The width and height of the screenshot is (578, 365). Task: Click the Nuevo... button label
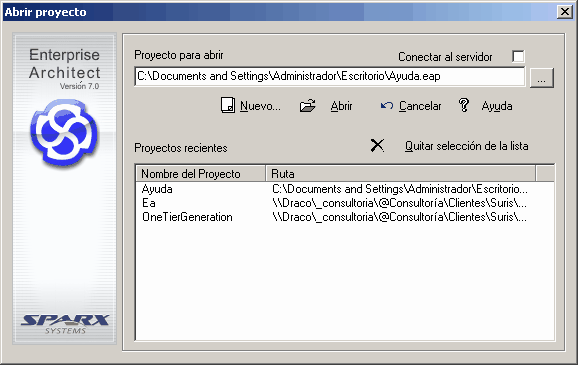(x=260, y=106)
